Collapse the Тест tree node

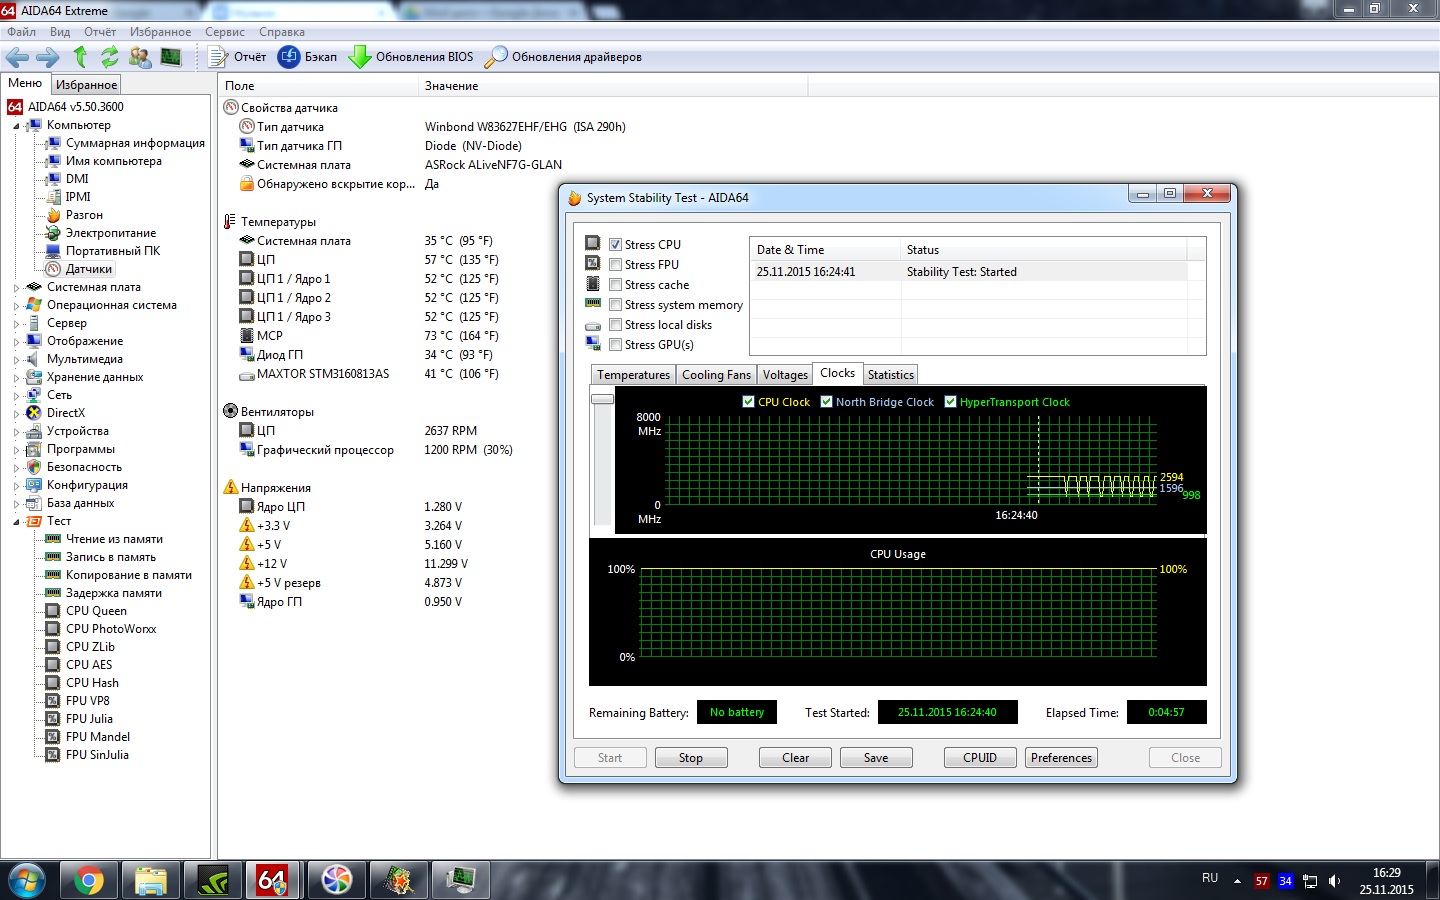pos(16,522)
